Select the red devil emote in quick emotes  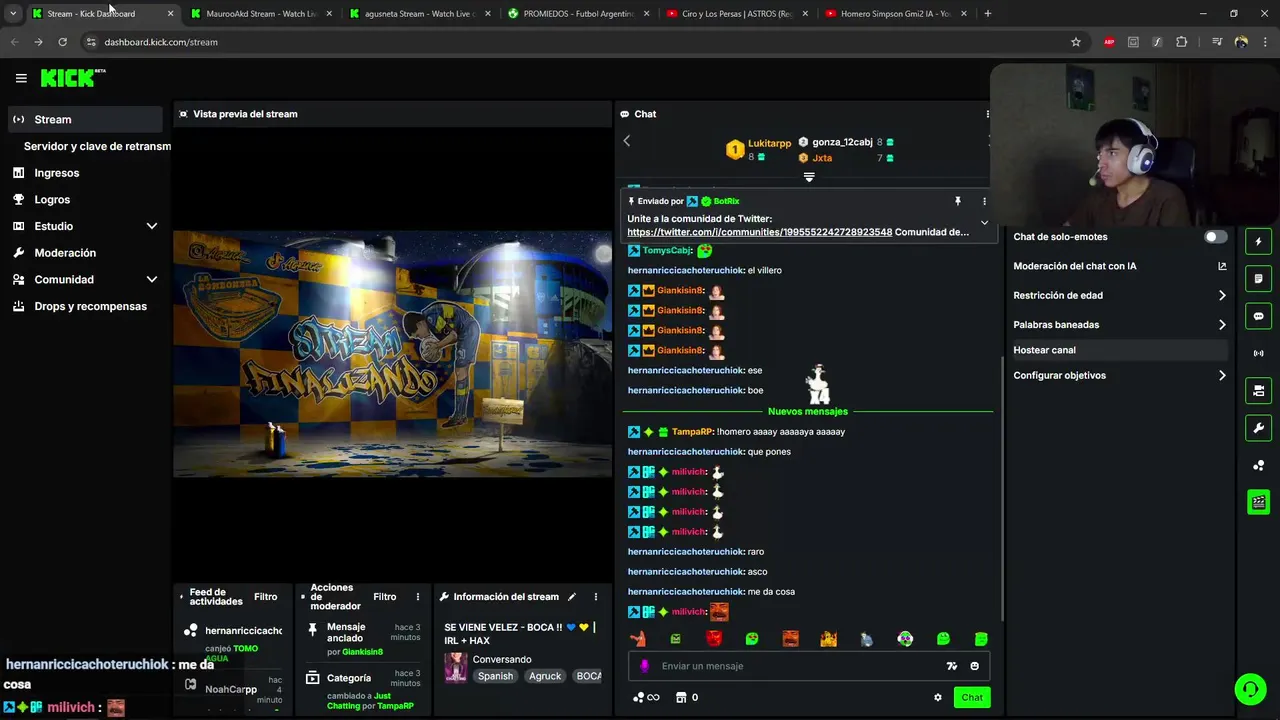[x=714, y=639]
